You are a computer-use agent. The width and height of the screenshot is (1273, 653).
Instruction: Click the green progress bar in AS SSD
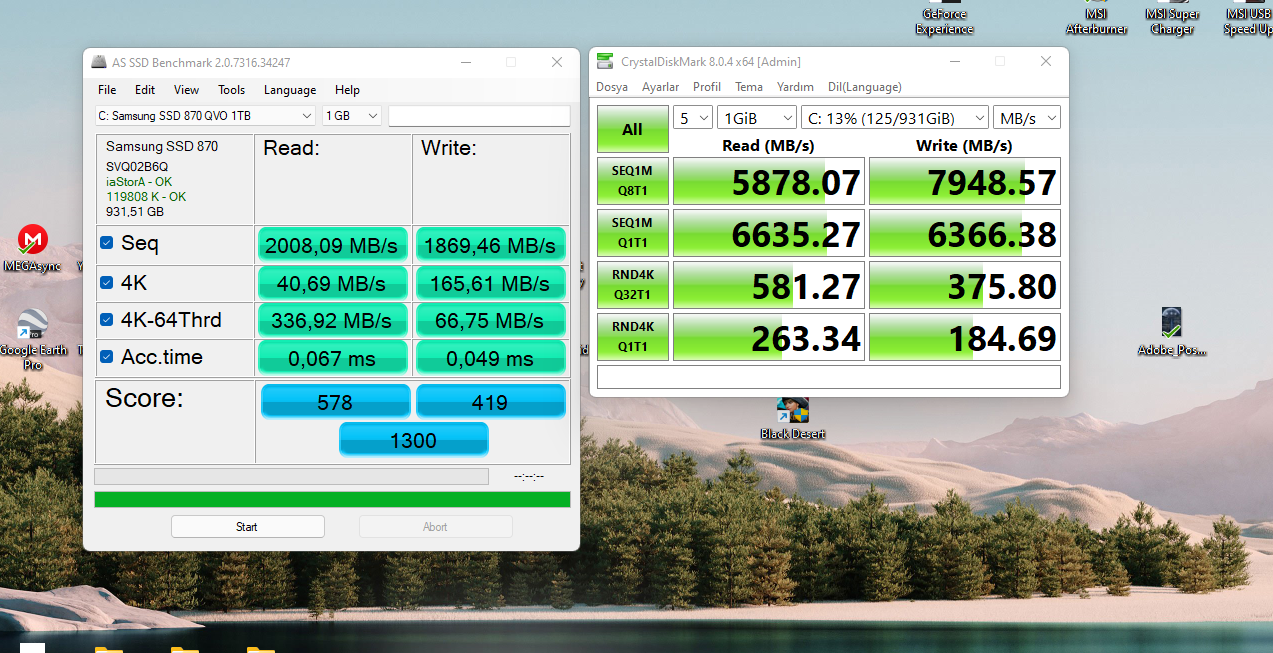[332, 499]
